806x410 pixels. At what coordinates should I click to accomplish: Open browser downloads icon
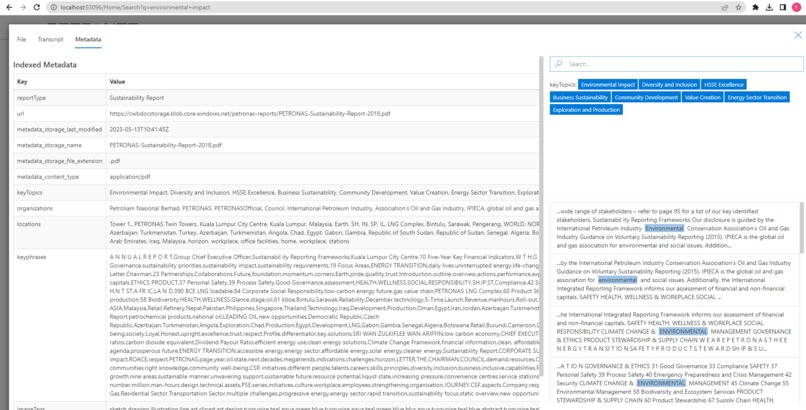click(769, 7)
